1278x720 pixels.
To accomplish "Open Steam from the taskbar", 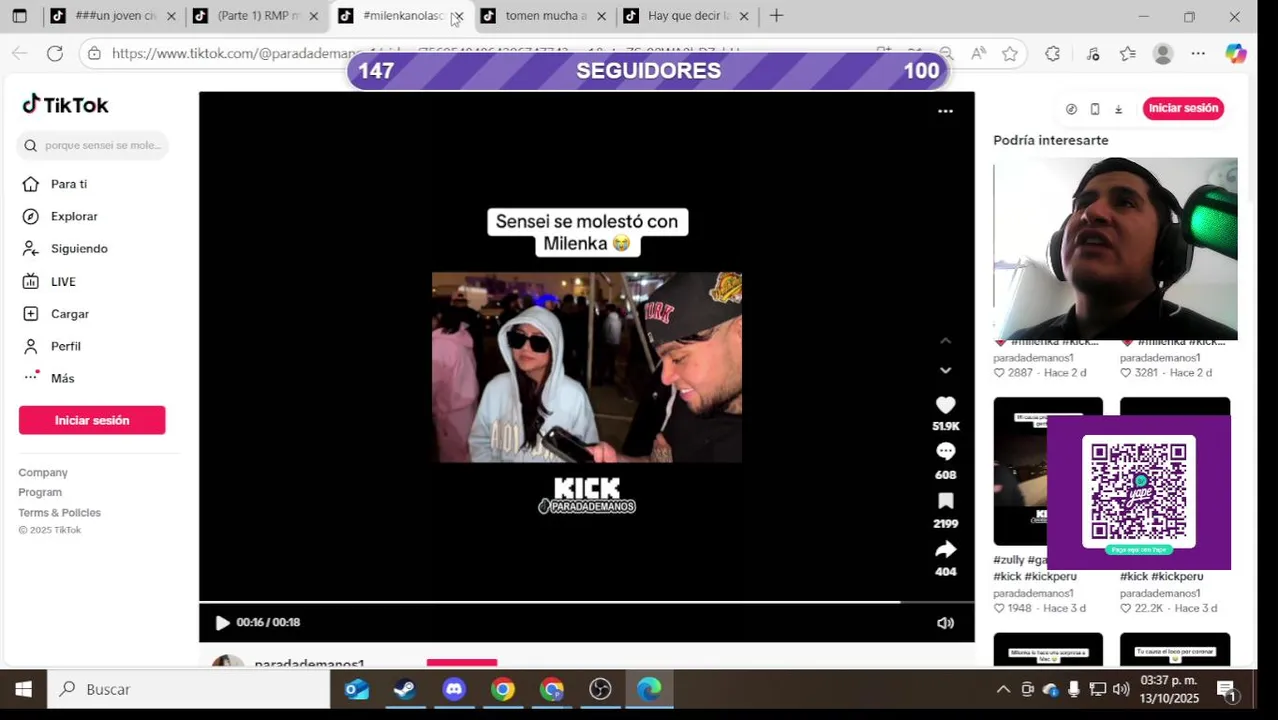I will [x=405, y=689].
